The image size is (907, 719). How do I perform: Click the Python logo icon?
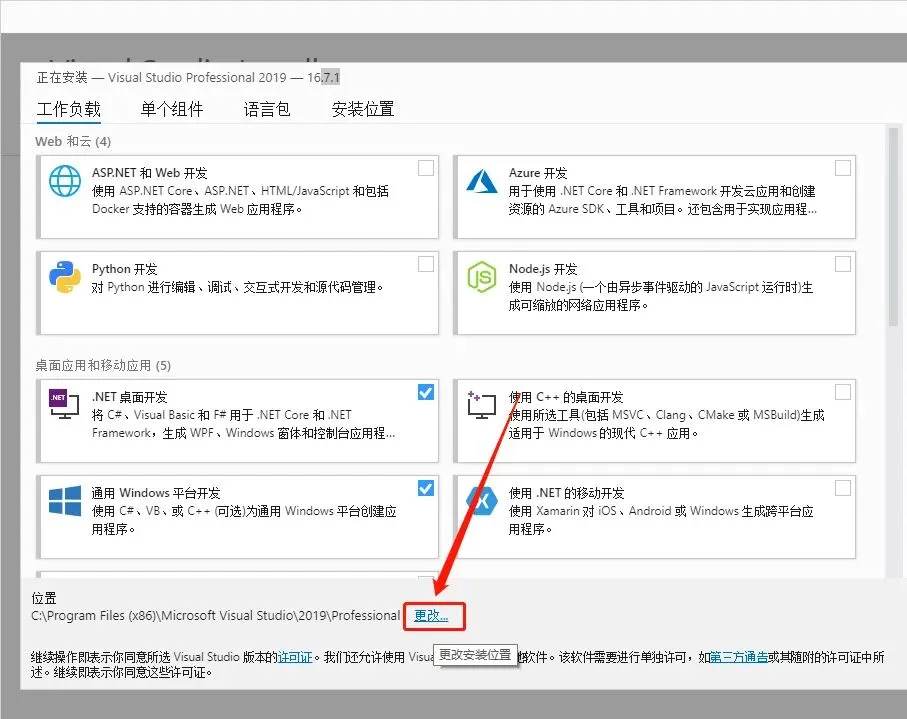[65, 276]
